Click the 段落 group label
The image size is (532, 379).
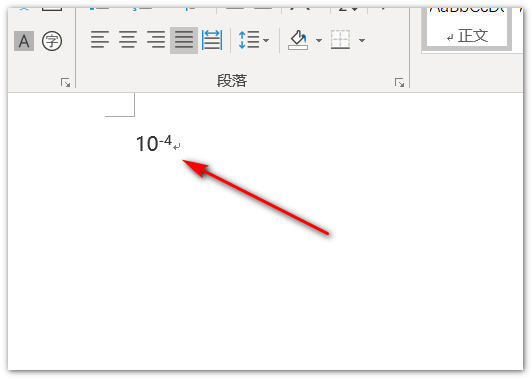[232, 81]
